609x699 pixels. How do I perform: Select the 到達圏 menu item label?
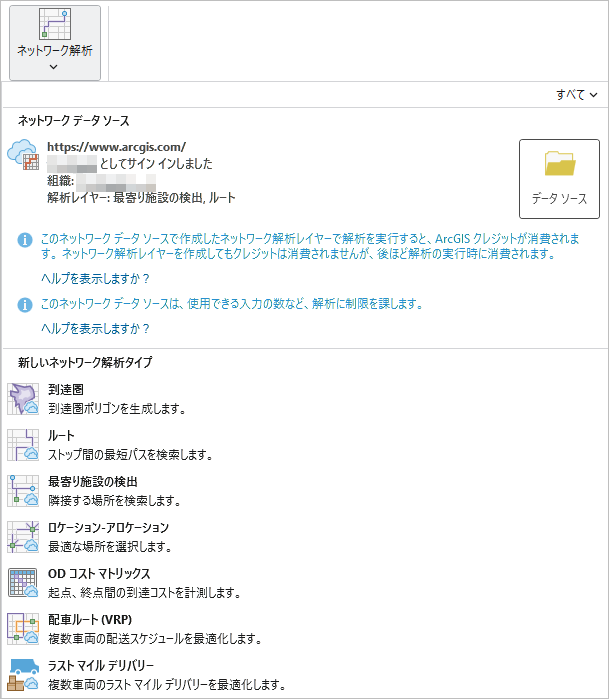point(65,390)
